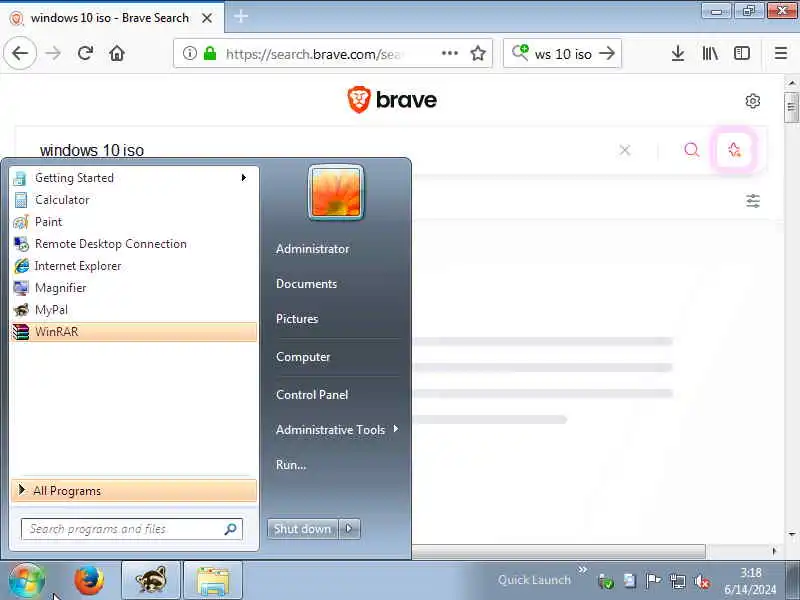Launch MyPal from Start menu
800x600 pixels.
[x=134, y=310]
